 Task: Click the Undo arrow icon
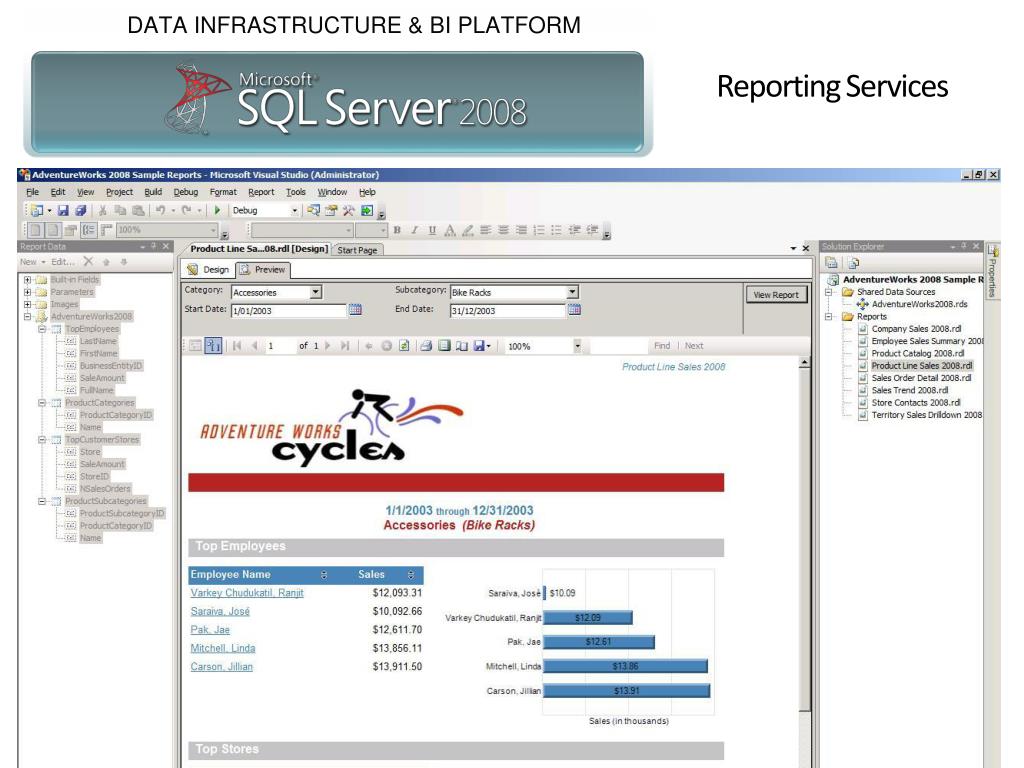point(160,210)
